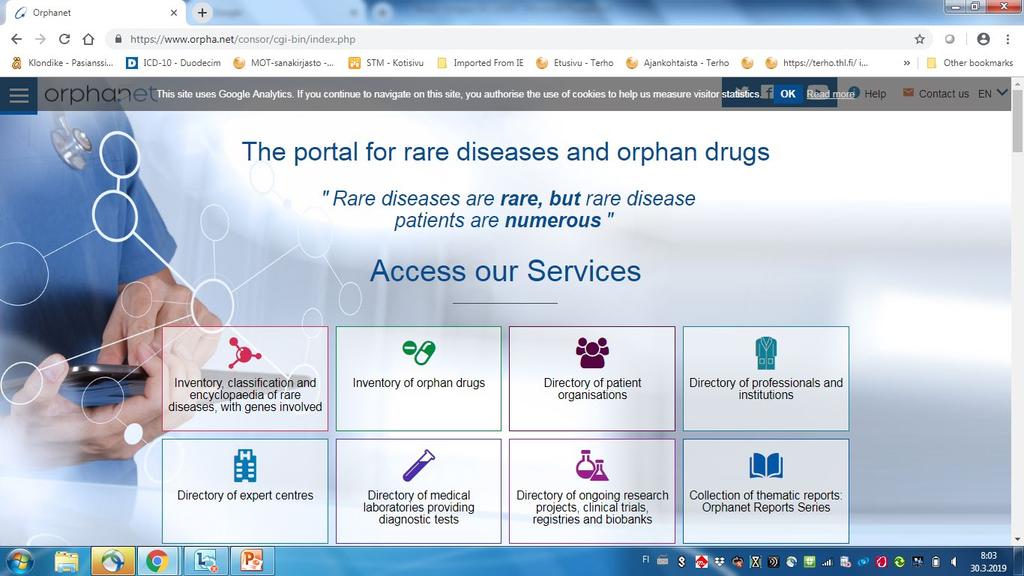
Task: Click the Read more cookie link
Action: [830, 94]
